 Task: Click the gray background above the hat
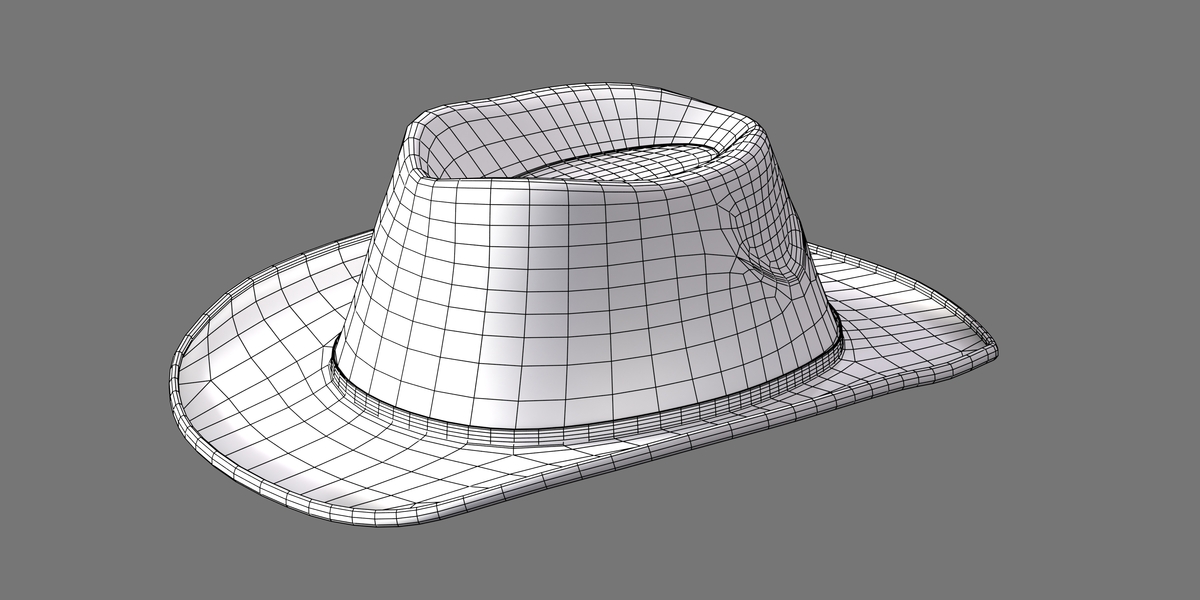click(x=600, y=40)
